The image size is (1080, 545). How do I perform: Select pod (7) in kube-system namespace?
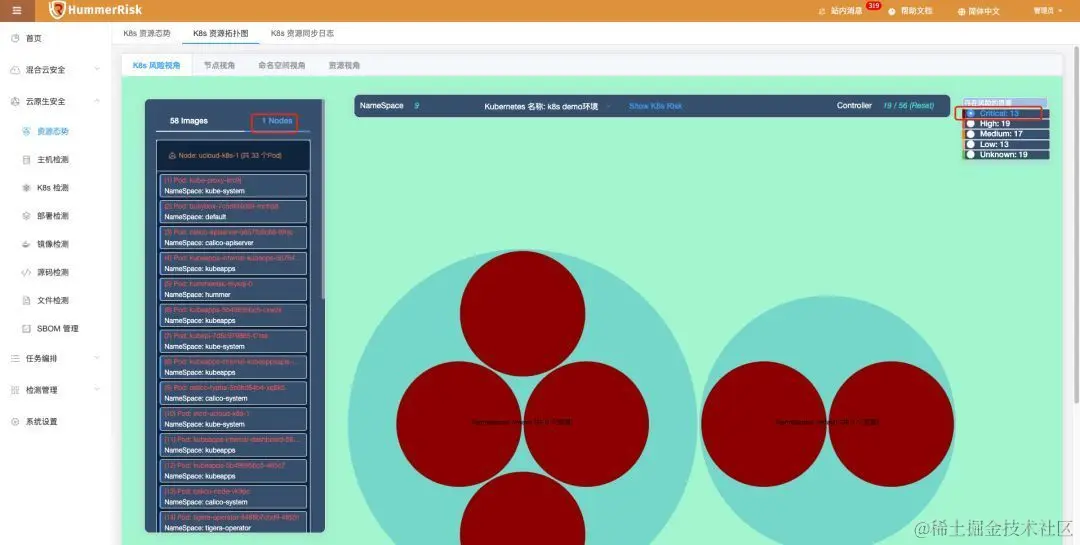coord(233,341)
